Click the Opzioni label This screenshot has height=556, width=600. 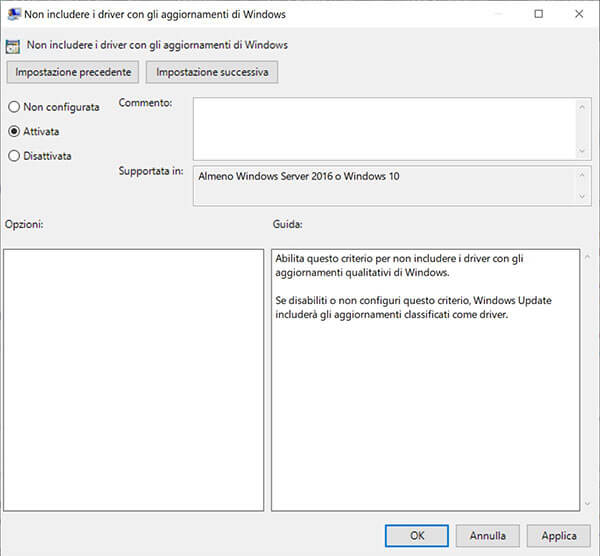tap(24, 224)
